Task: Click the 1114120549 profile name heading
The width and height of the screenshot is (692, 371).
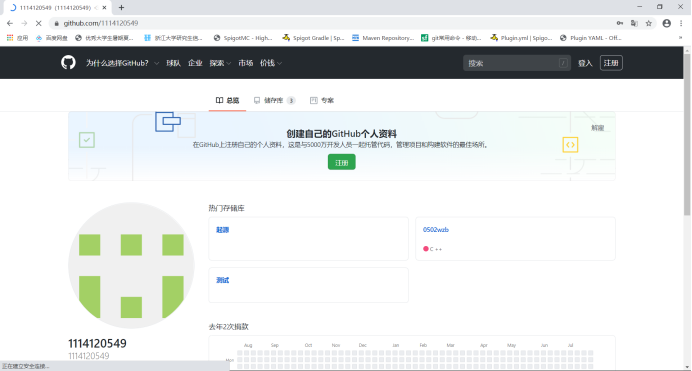Action: tap(97, 343)
